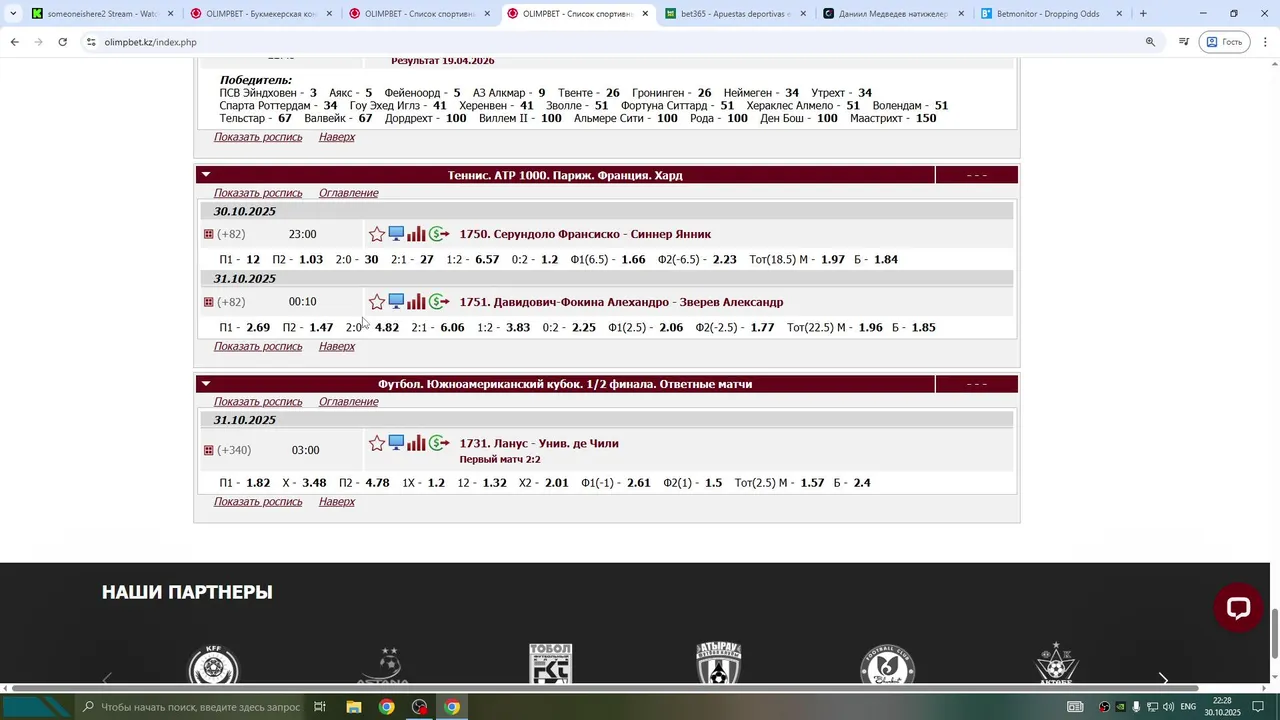Open live broadcast monitor icon for match 1750
Viewport: 1280px width, 720px height.
coord(396,234)
